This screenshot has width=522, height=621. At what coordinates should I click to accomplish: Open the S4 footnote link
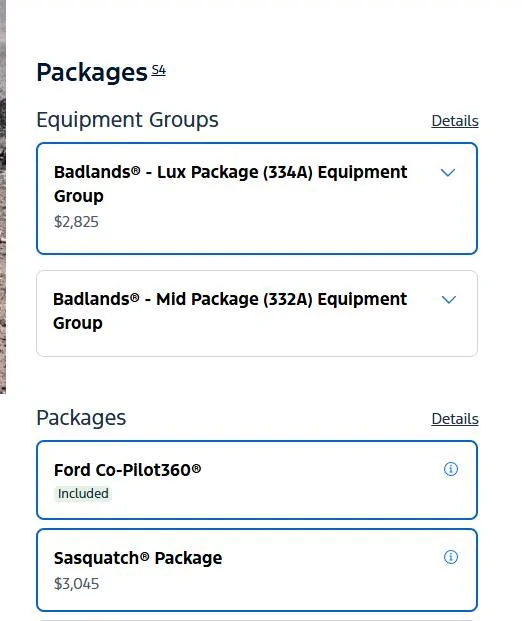coord(158,70)
